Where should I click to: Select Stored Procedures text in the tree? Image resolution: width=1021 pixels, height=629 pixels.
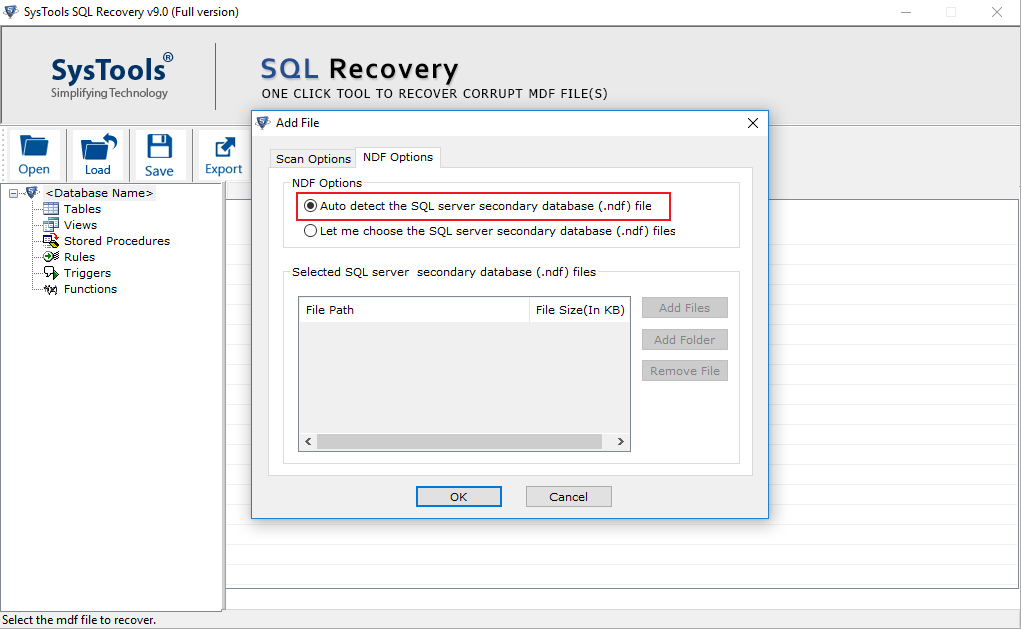[x=117, y=241]
